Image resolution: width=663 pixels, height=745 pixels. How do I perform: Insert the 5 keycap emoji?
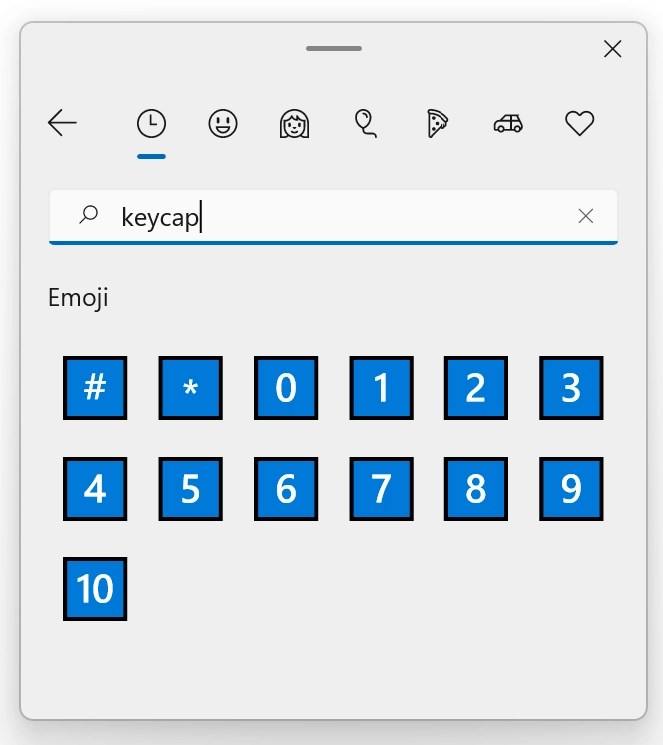(191, 489)
